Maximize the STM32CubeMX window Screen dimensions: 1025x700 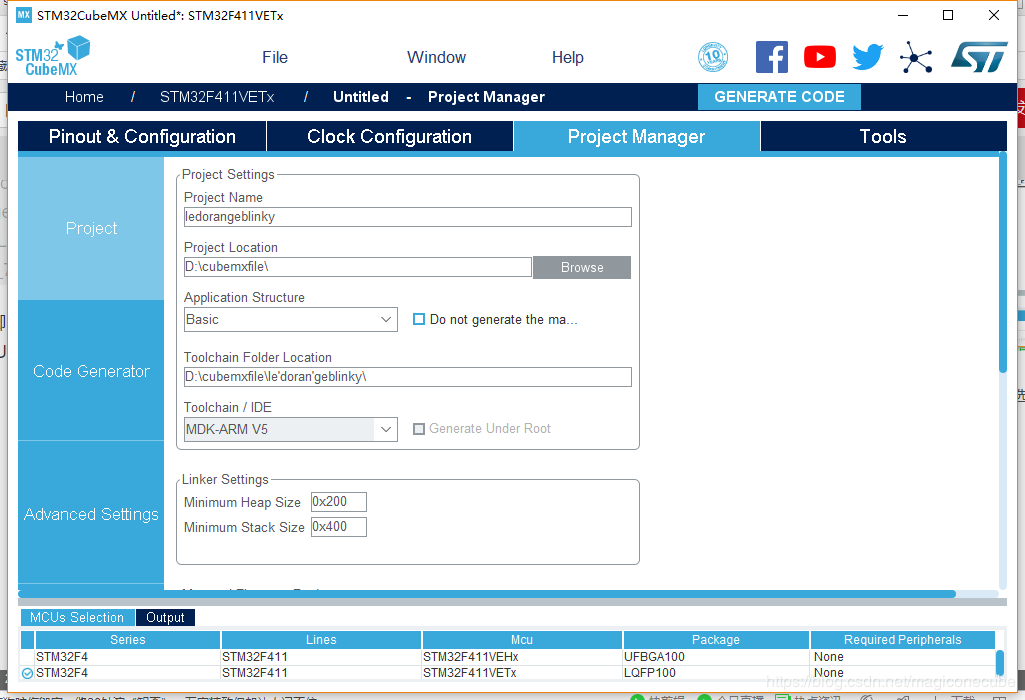948,15
